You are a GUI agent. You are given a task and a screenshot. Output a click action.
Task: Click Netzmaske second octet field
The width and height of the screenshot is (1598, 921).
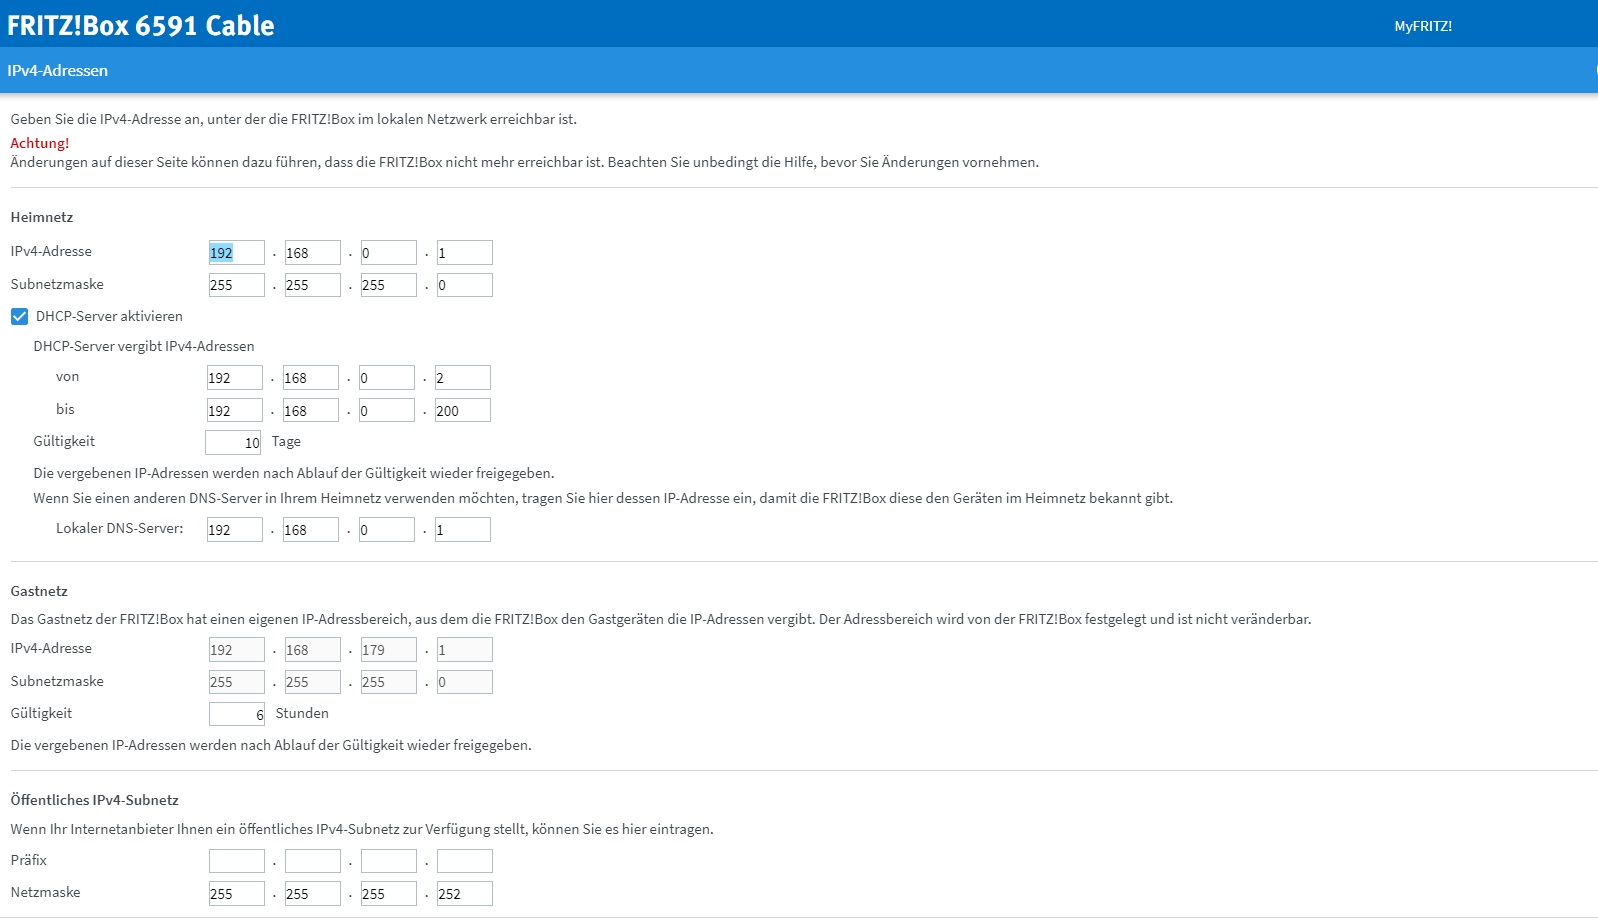[x=313, y=894]
